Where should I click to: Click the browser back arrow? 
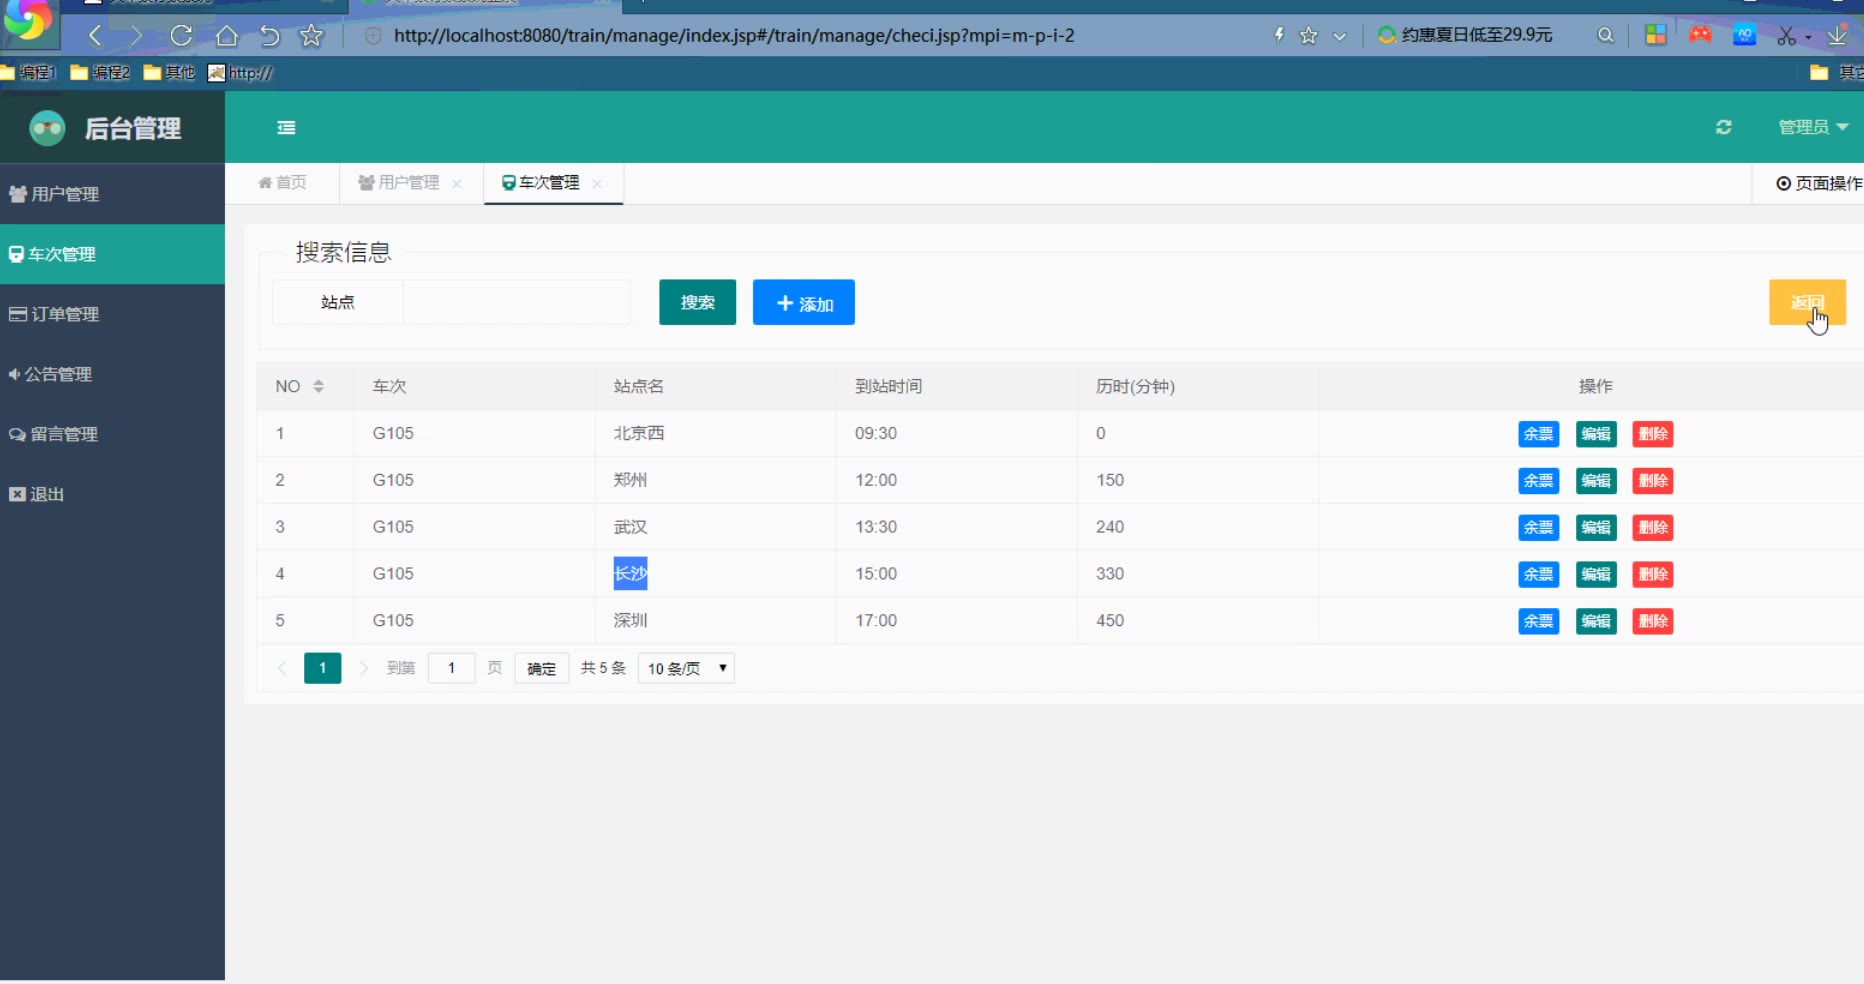[x=95, y=36]
